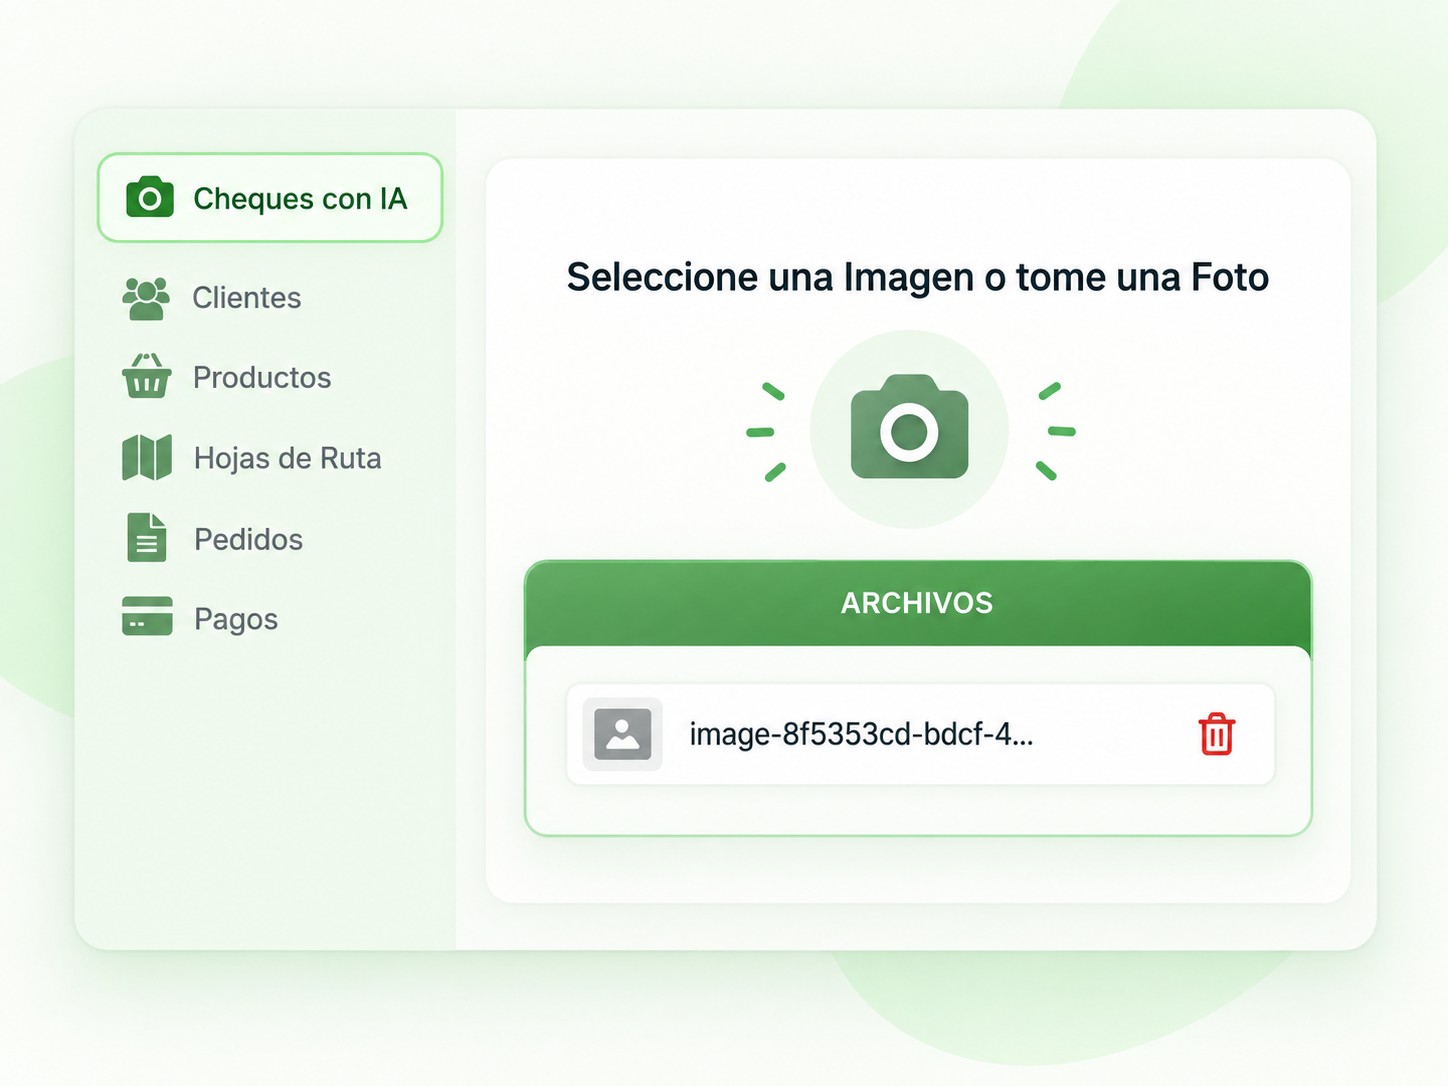Open the Pagos section
The width and height of the screenshot is (1448, 1086).
pos(236,620)
